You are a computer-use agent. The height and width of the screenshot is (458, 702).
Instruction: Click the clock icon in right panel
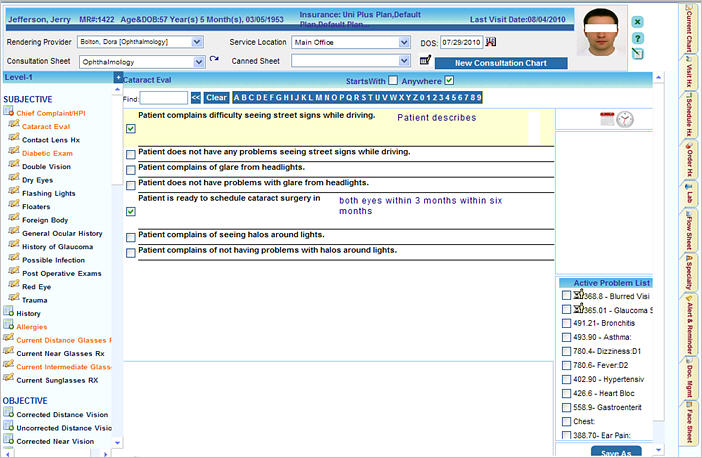[x=625, y=119]
